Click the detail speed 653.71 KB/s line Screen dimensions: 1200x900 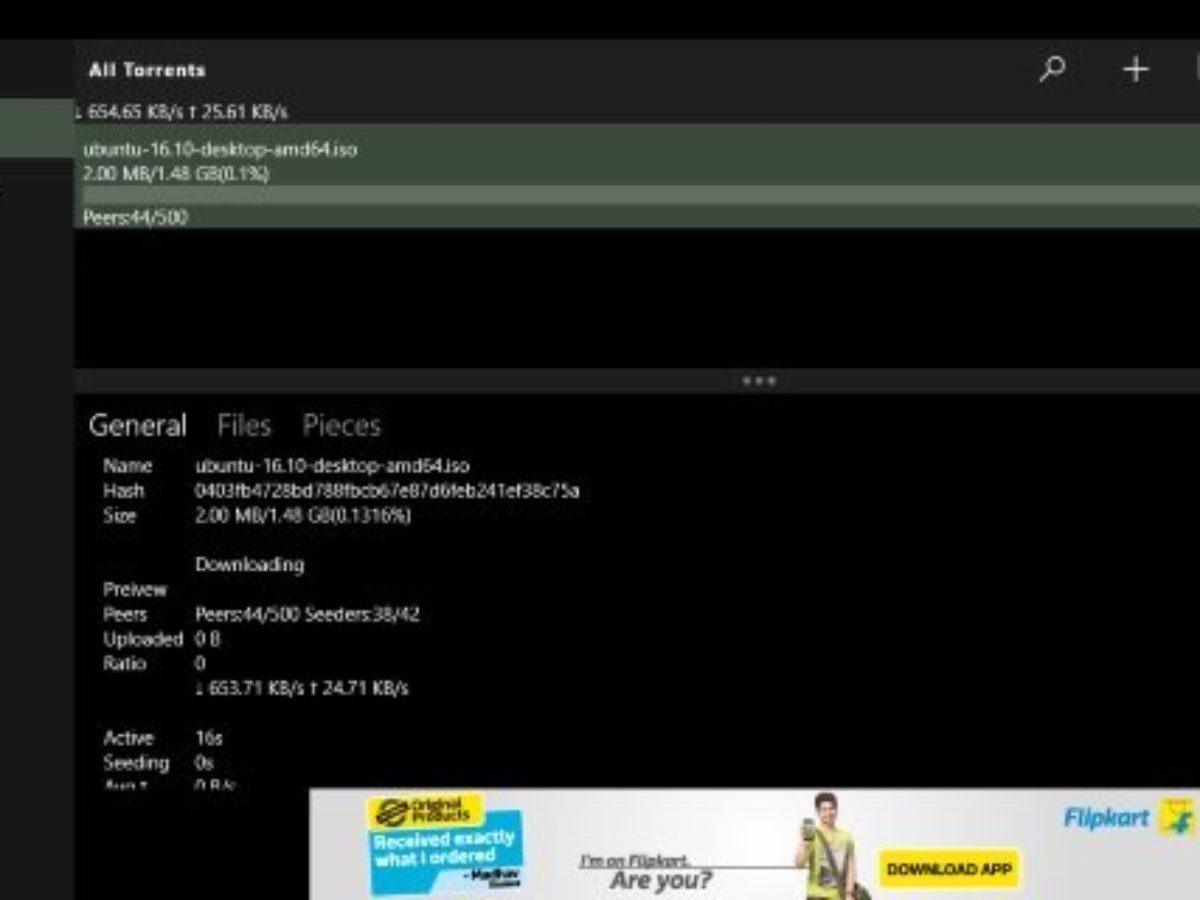pos(301,688)
